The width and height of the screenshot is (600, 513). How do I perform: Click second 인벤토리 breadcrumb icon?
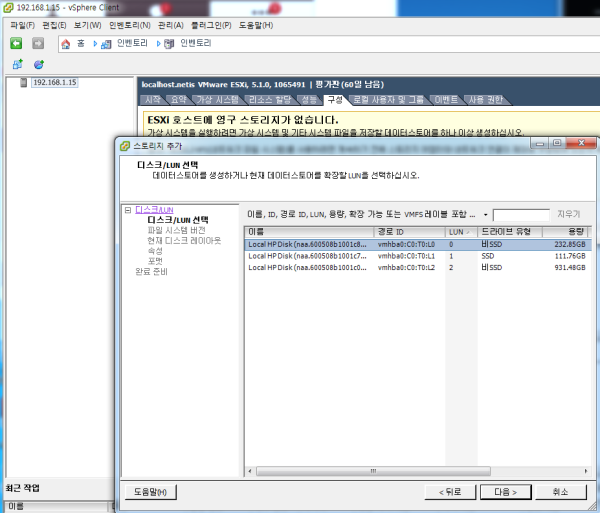pyautogui.click(x=169, y=44)
